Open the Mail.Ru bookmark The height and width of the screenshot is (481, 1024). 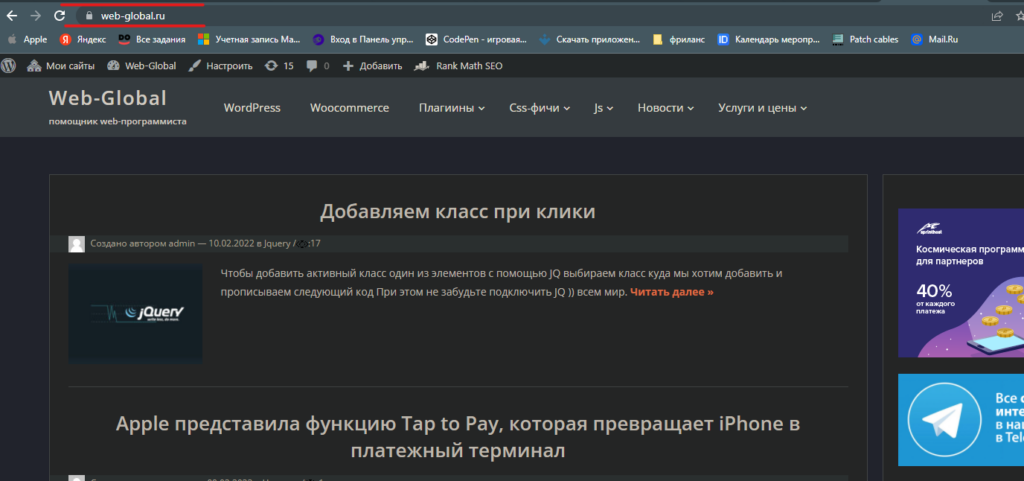point(935,39)
